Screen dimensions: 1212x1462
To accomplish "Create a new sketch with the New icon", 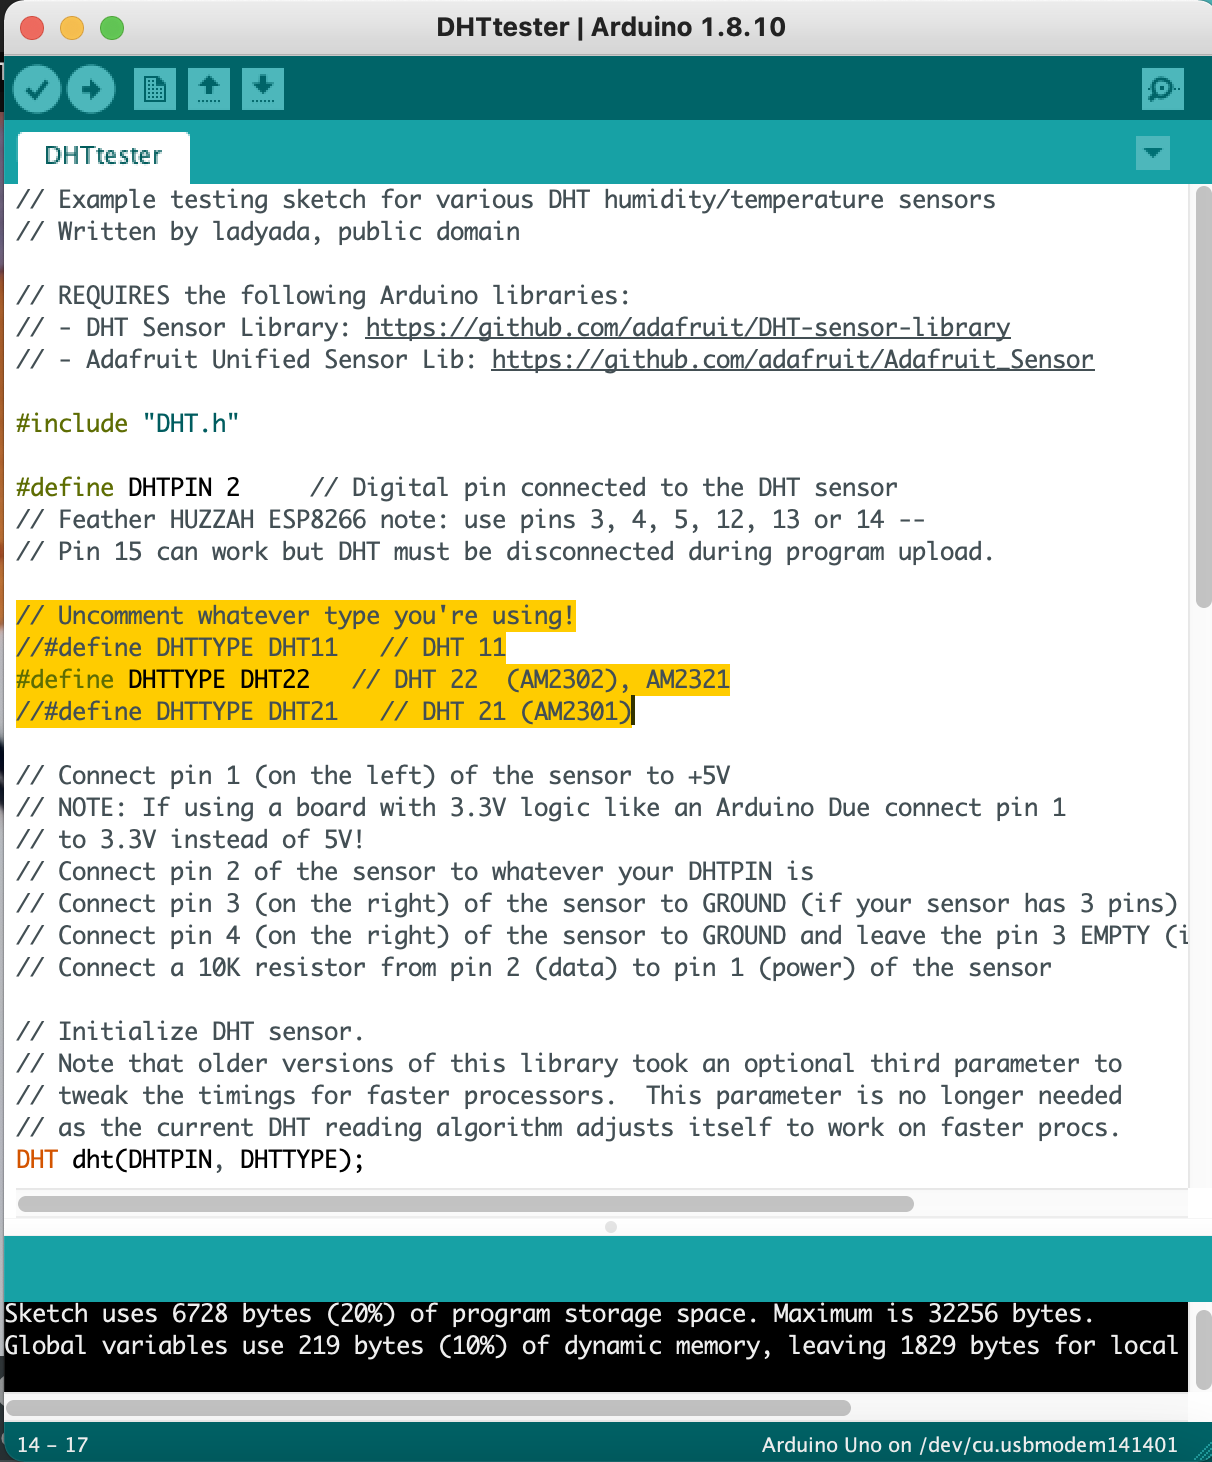I will tap(155, 90).
